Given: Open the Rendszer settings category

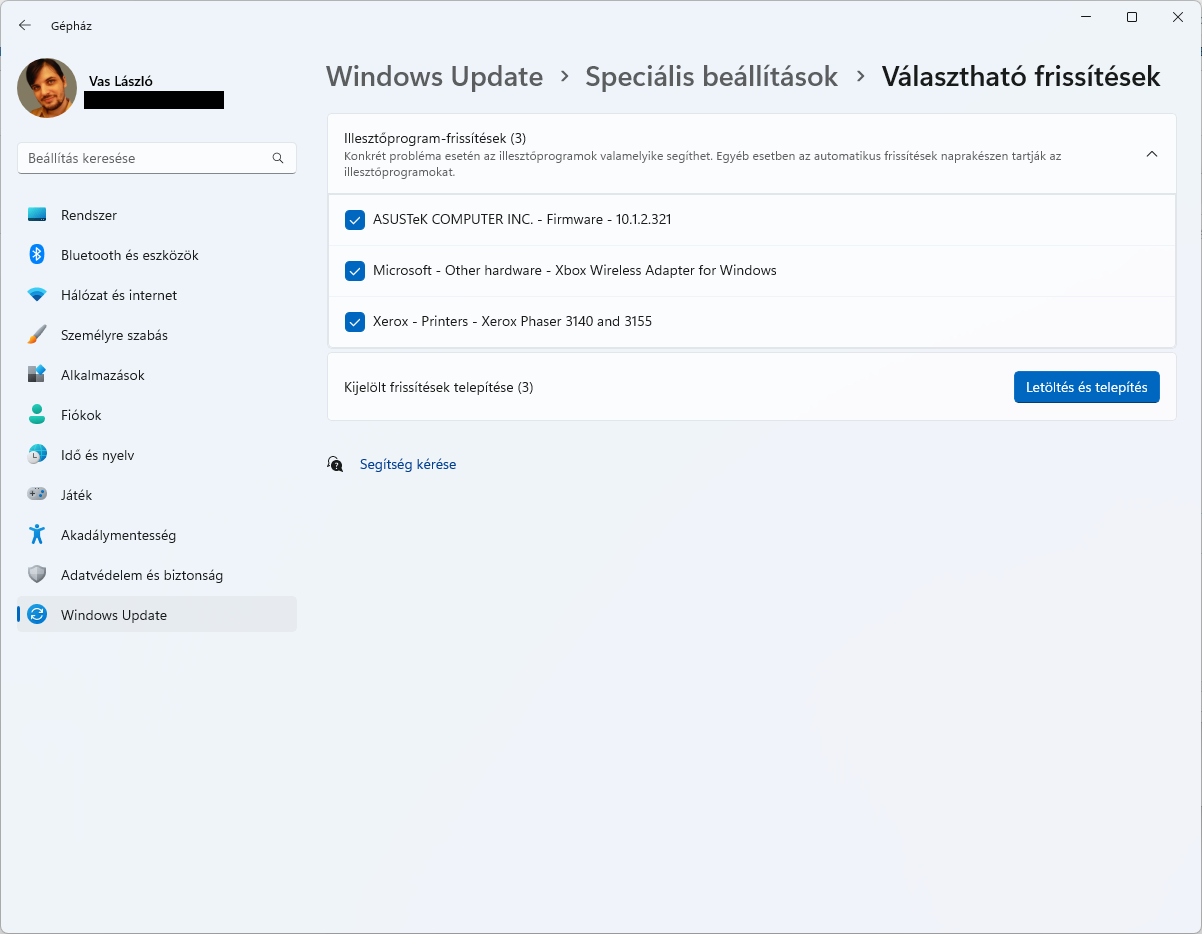Looking at the screenshot, I should 157,215.
